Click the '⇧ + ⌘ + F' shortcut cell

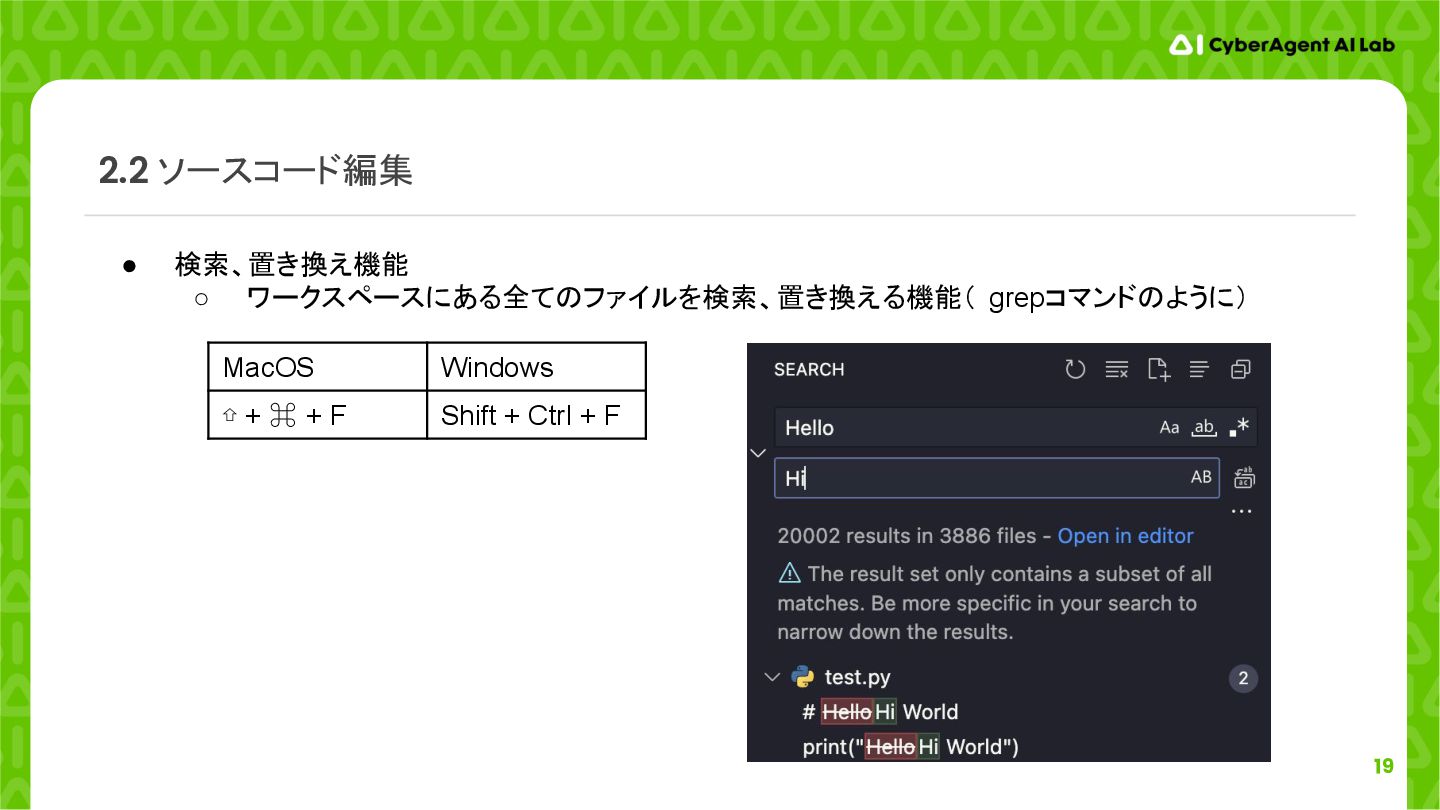pyautogui.click(x=318, y=415)
